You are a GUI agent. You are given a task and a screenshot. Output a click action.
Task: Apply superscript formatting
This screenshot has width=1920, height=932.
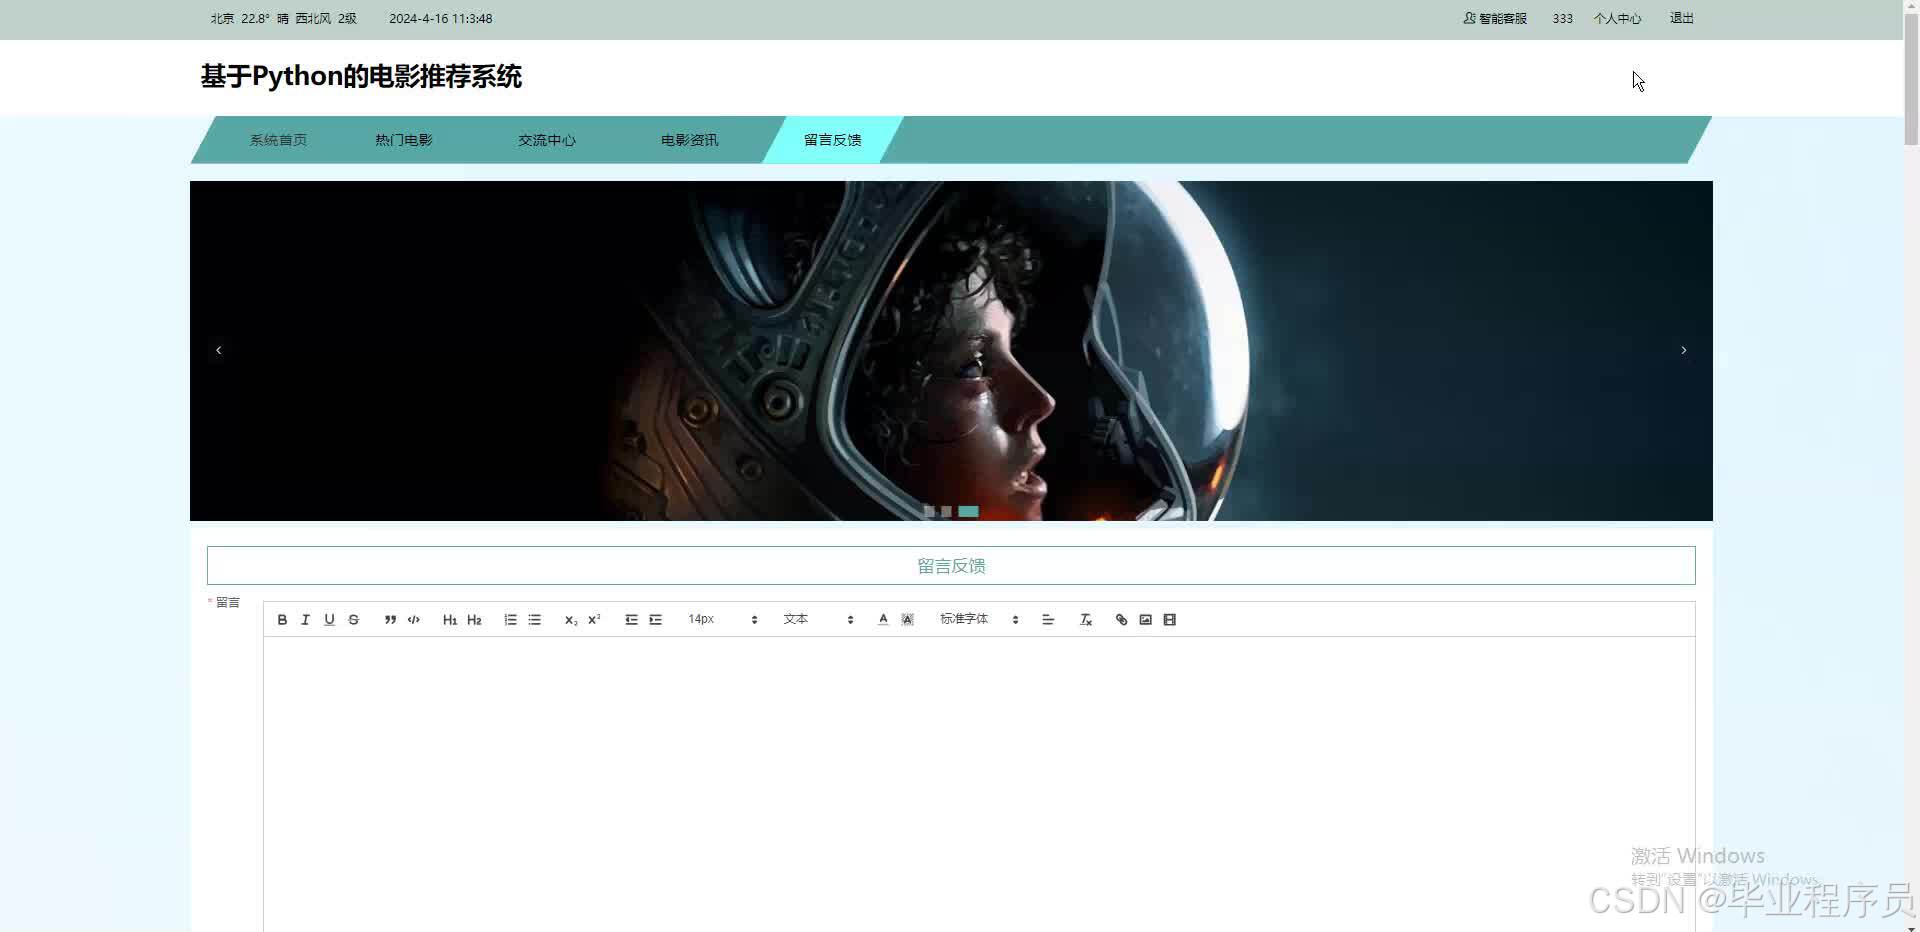pos(595,620)
